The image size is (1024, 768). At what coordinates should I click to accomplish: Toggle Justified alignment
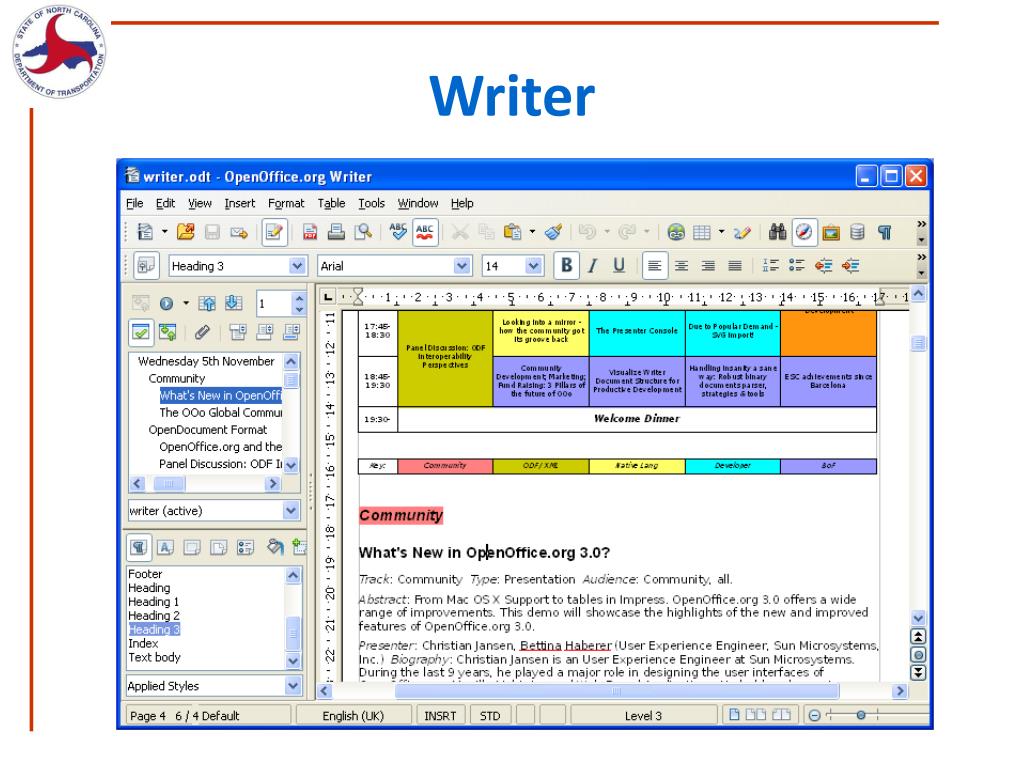pyautogui.click(x=735, y=266)
